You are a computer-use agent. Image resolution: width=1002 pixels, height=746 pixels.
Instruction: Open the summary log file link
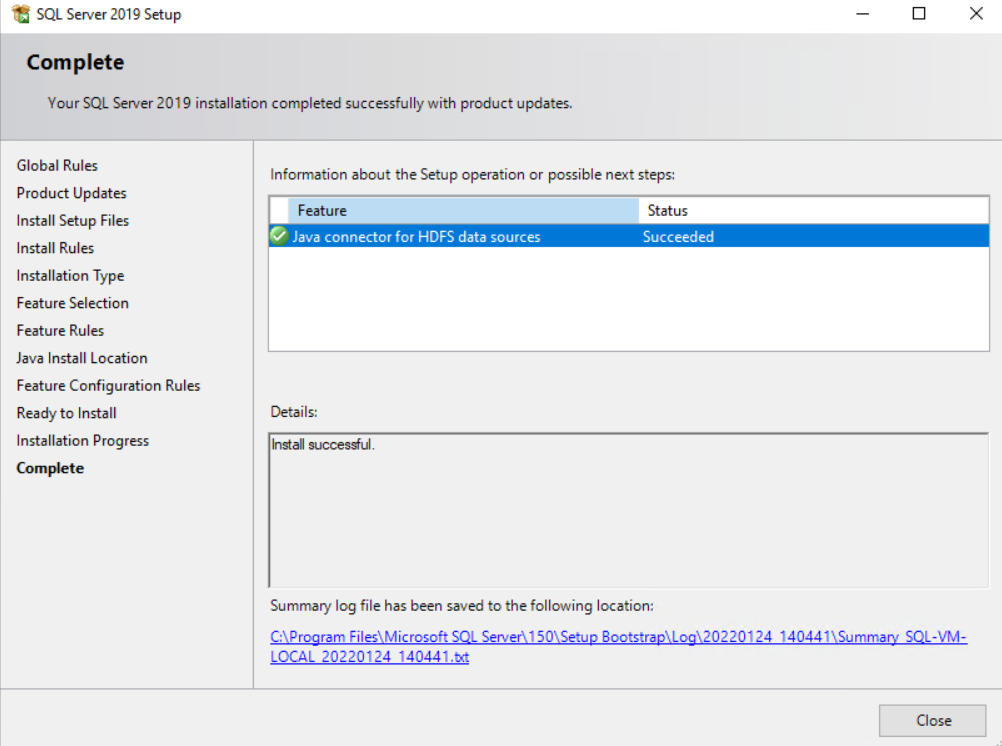(618, 646)
